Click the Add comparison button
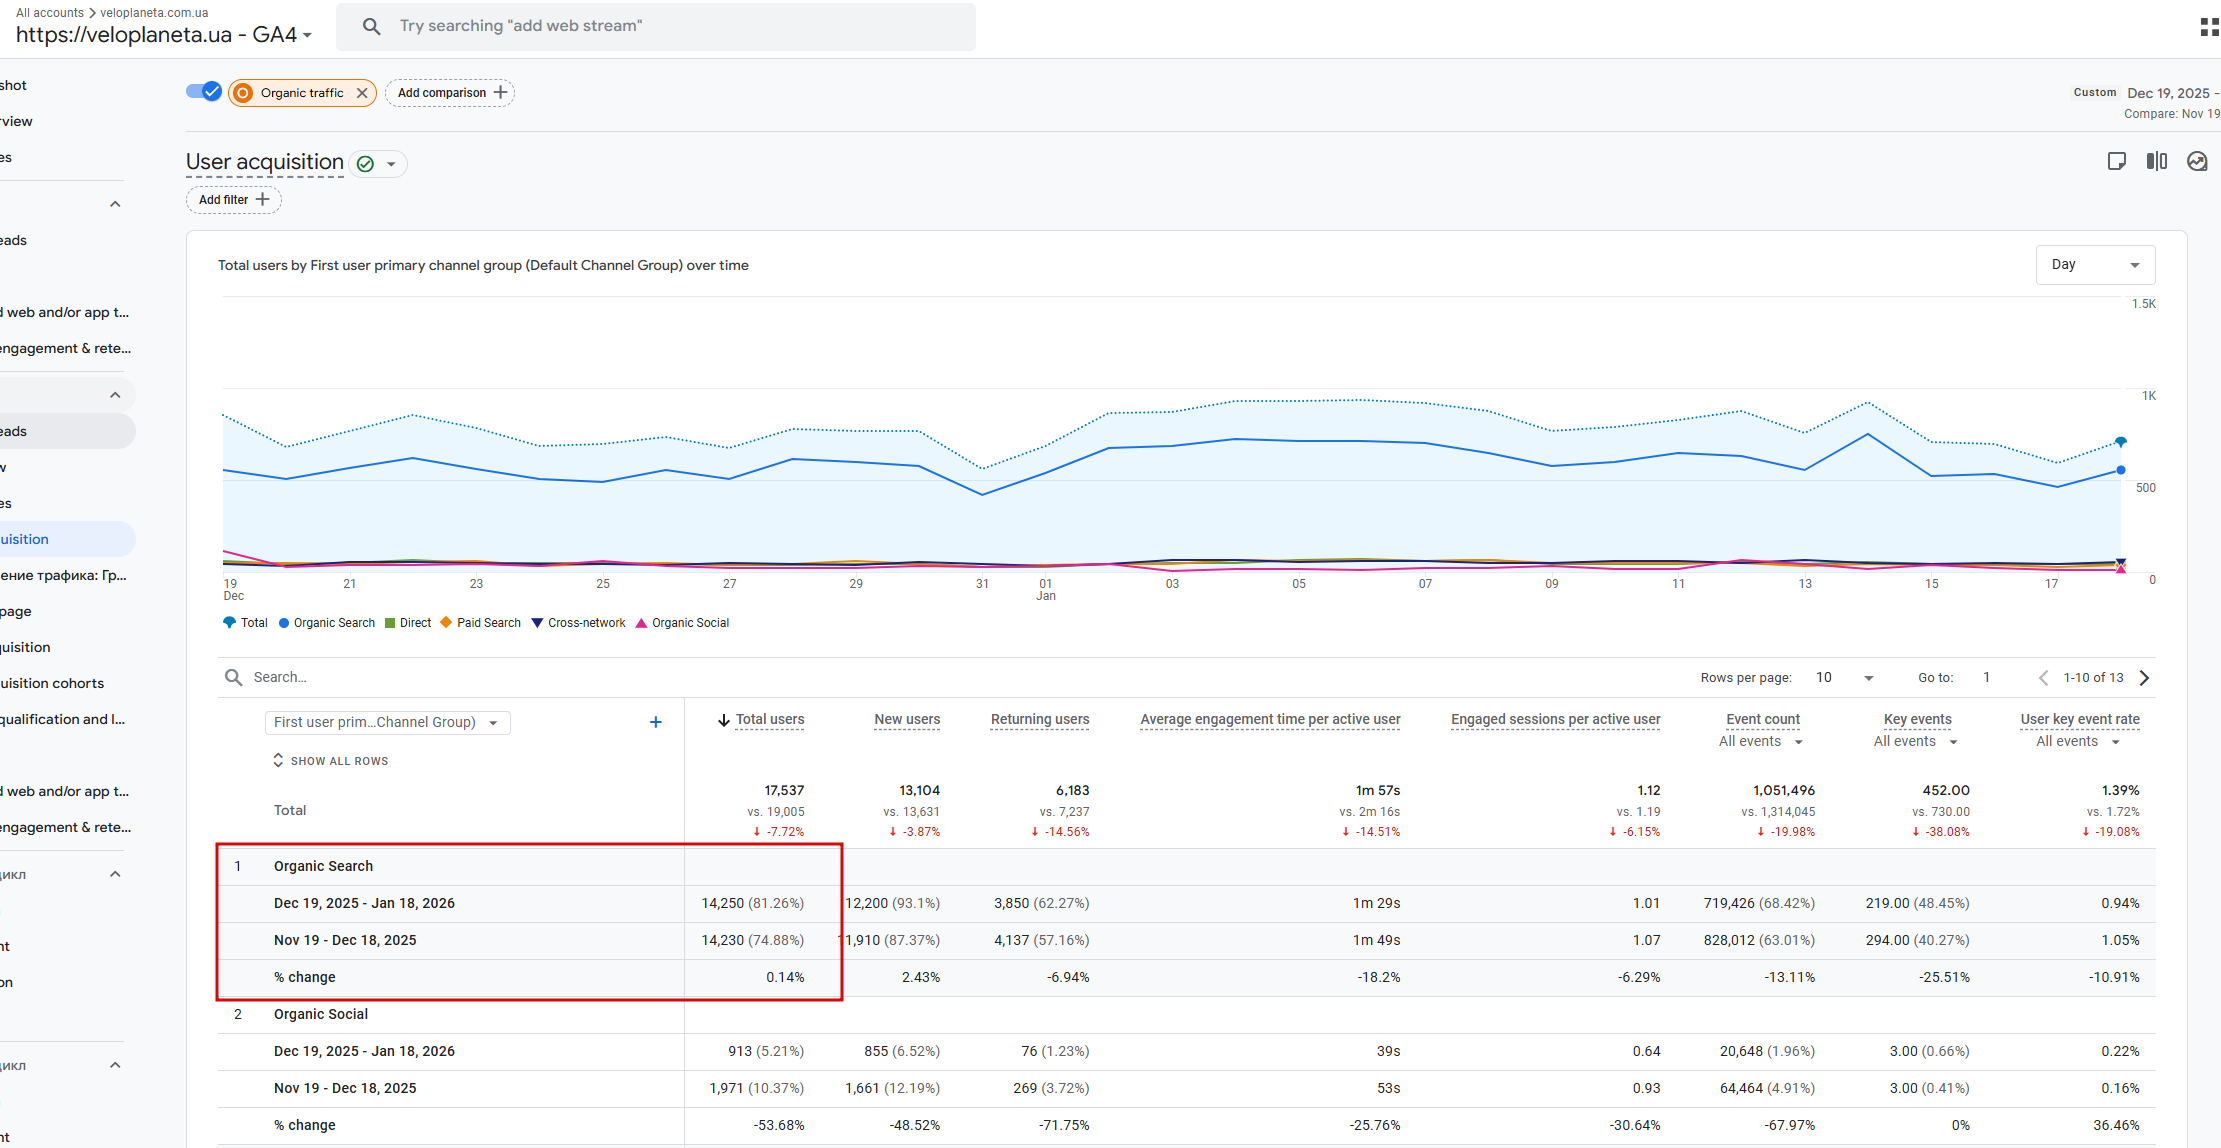 tap(450, 93)
